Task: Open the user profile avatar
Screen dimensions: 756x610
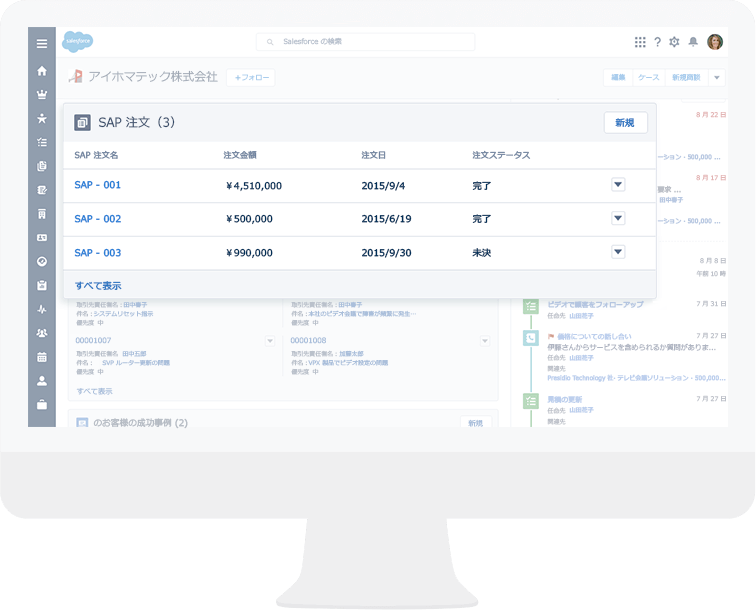Action: [715, 42]
